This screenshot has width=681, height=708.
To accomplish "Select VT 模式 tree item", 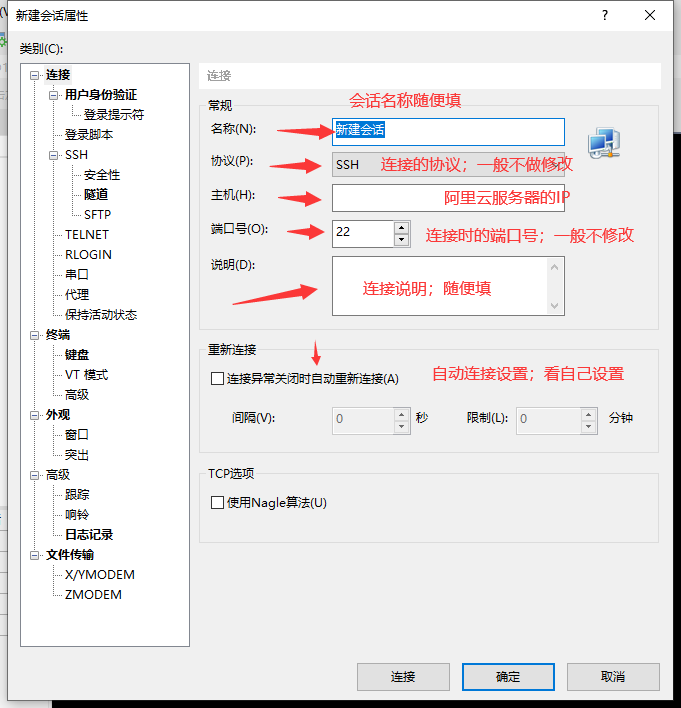I will [x=87, y=375].
